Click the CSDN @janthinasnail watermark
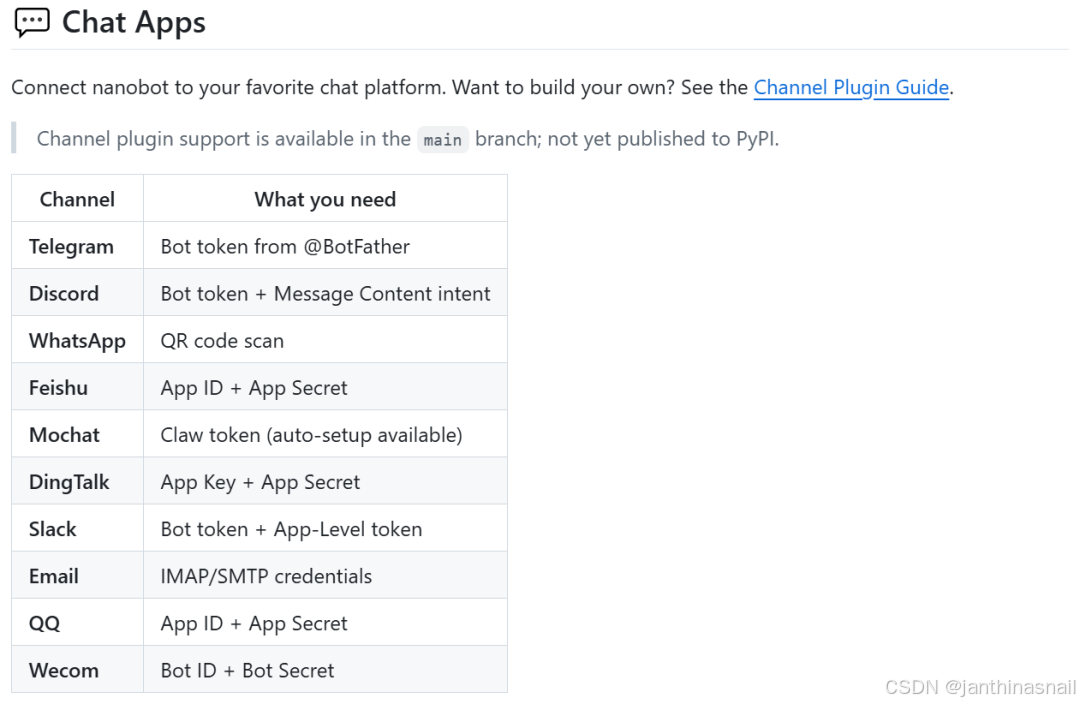Viewport: 1080px width, 704px height. [x=980, y=686]
